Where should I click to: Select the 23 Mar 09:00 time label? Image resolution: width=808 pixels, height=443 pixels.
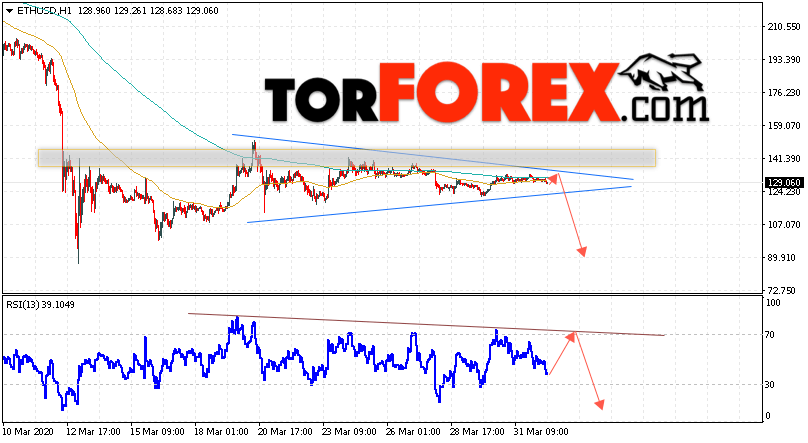[x=349, y=432]
